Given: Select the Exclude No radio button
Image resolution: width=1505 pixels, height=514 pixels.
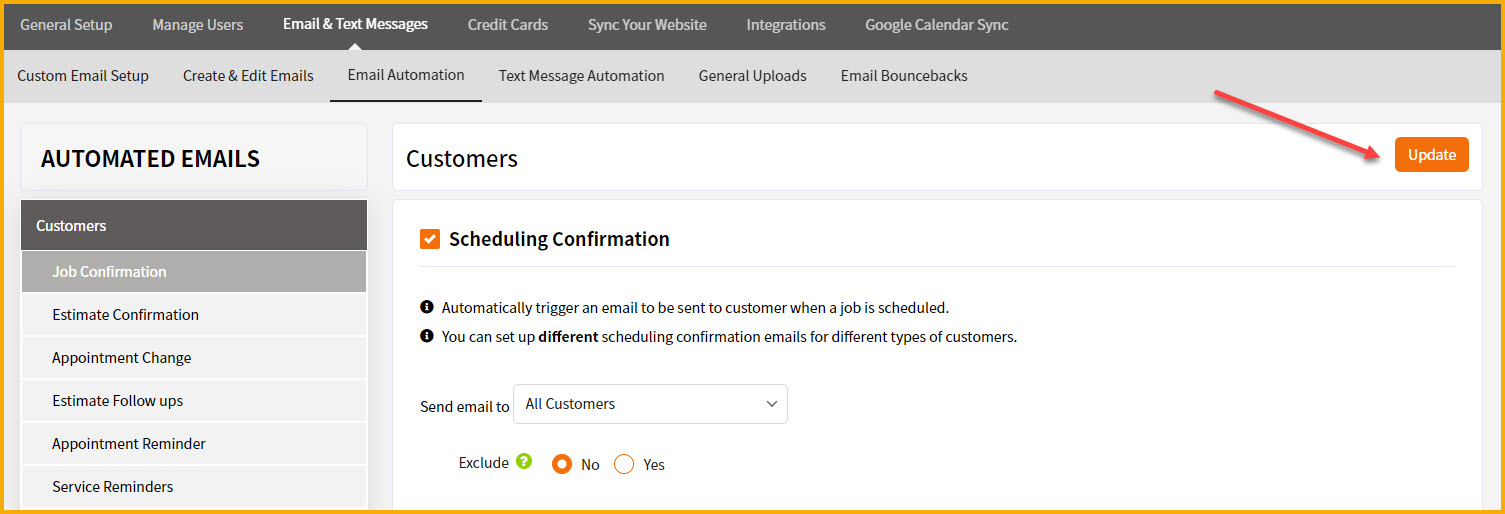Looking at the screenshot, I should coord(562,464).
